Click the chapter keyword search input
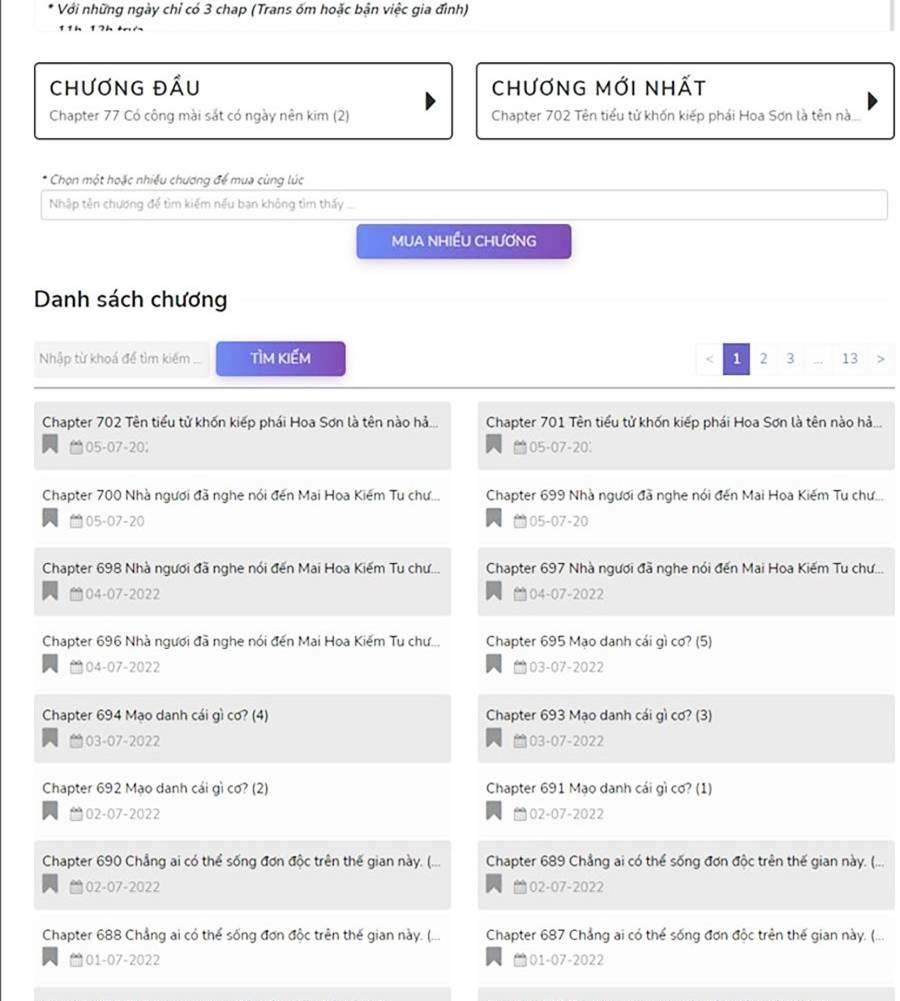The image size is (900, 1001). tap(121, 359)
